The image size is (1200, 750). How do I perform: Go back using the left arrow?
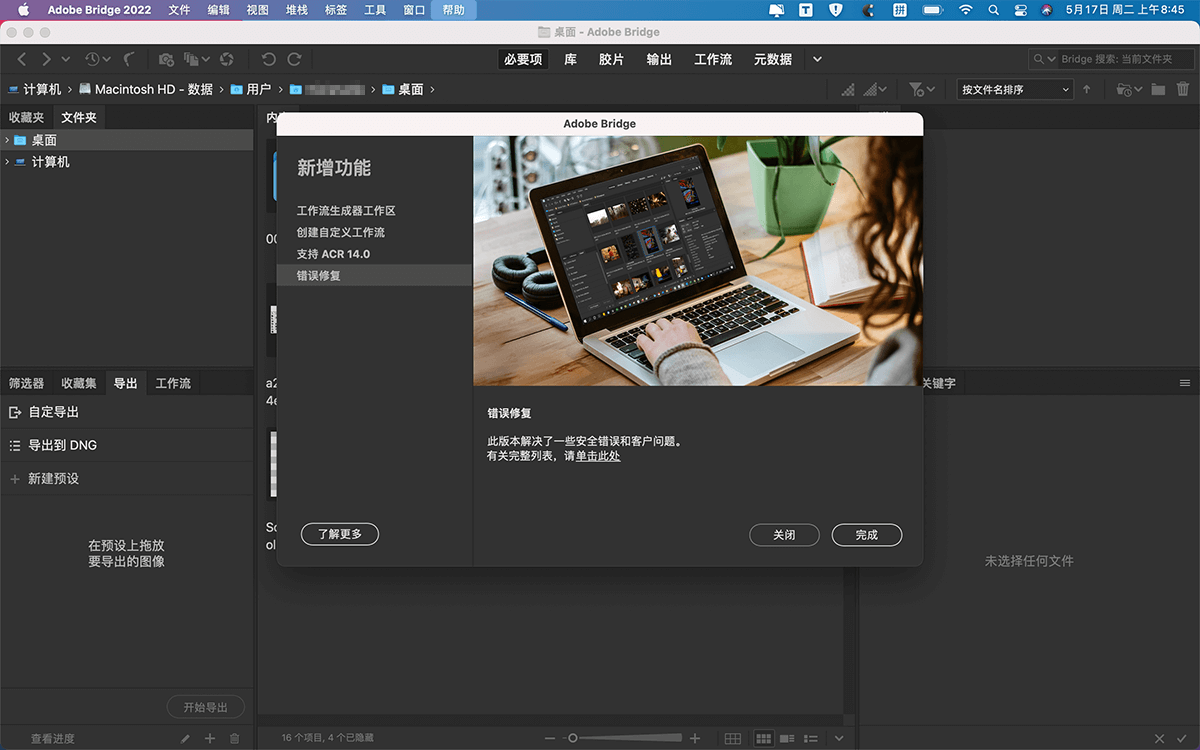tap(22, 60)
